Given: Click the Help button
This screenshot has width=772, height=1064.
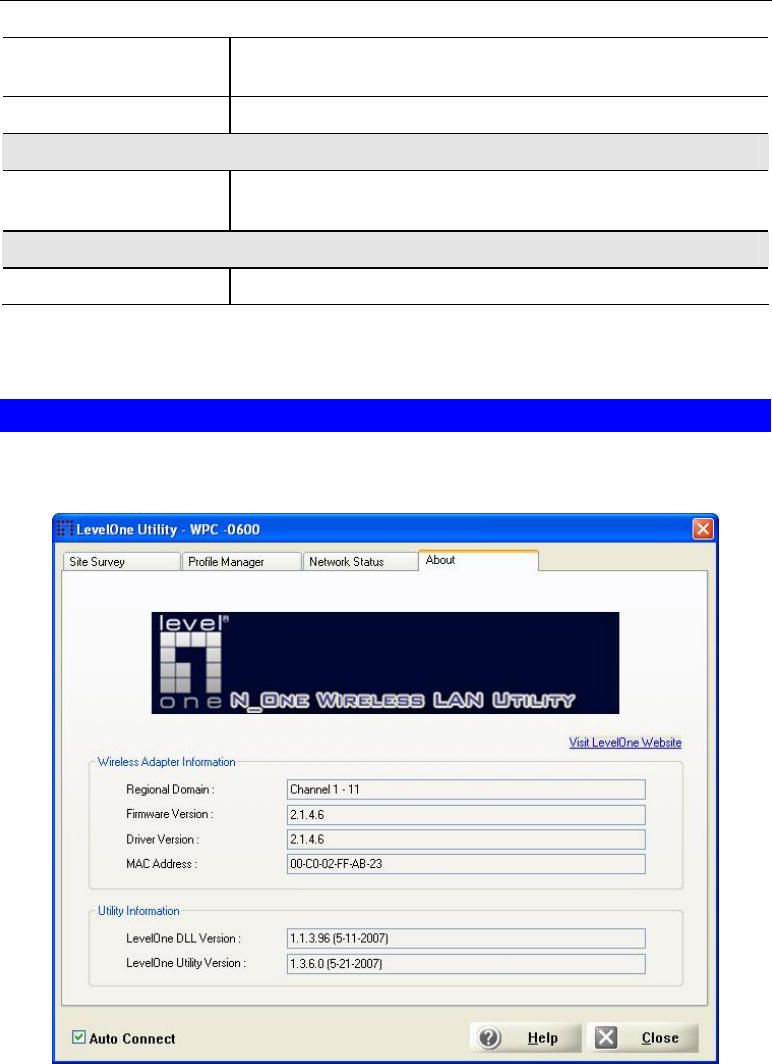Looking at the screenshot, I should tap(526, 1038).
